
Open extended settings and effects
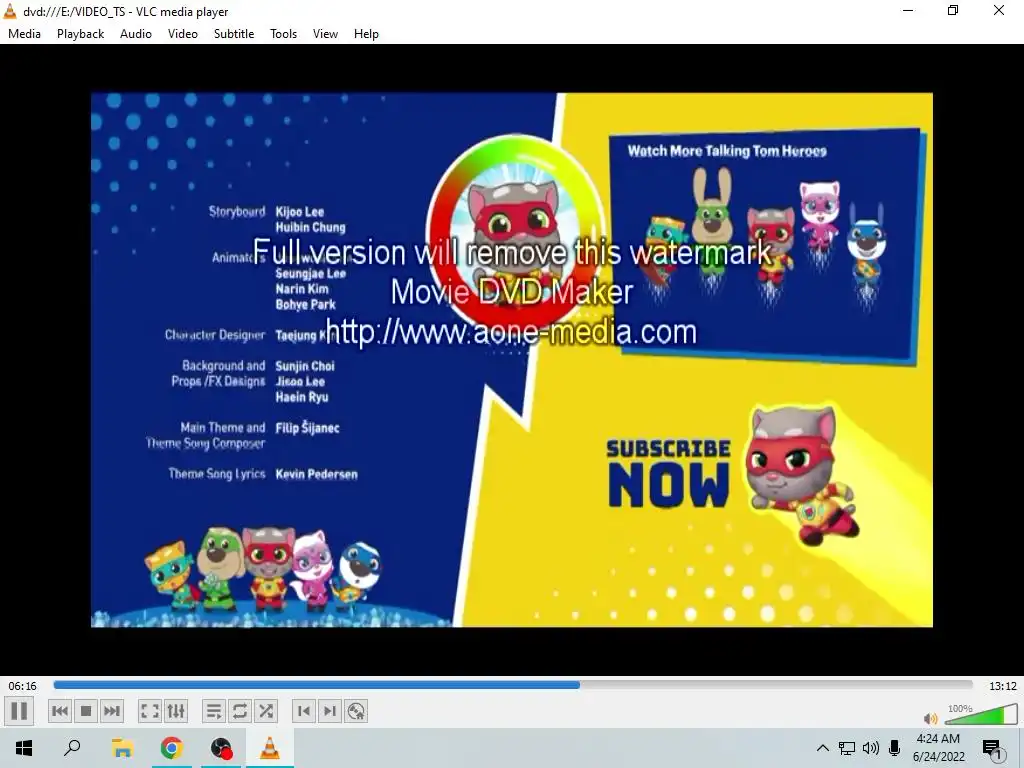[176, 711]
